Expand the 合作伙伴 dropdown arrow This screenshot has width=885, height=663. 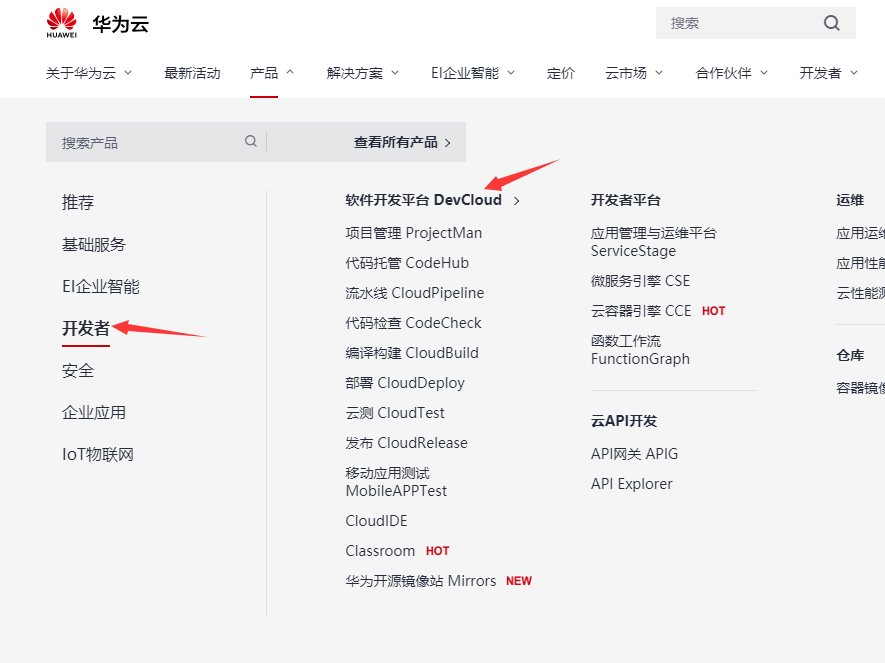coord(764,73)
